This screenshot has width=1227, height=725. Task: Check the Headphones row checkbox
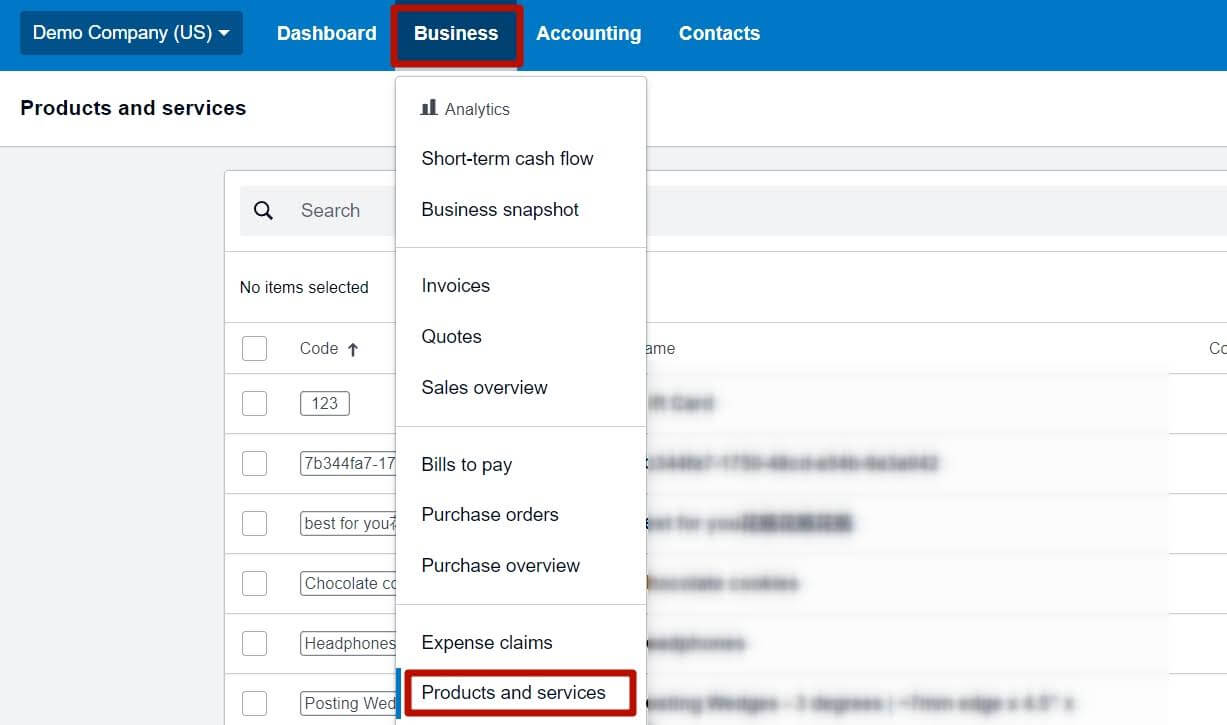coord(254,643)
